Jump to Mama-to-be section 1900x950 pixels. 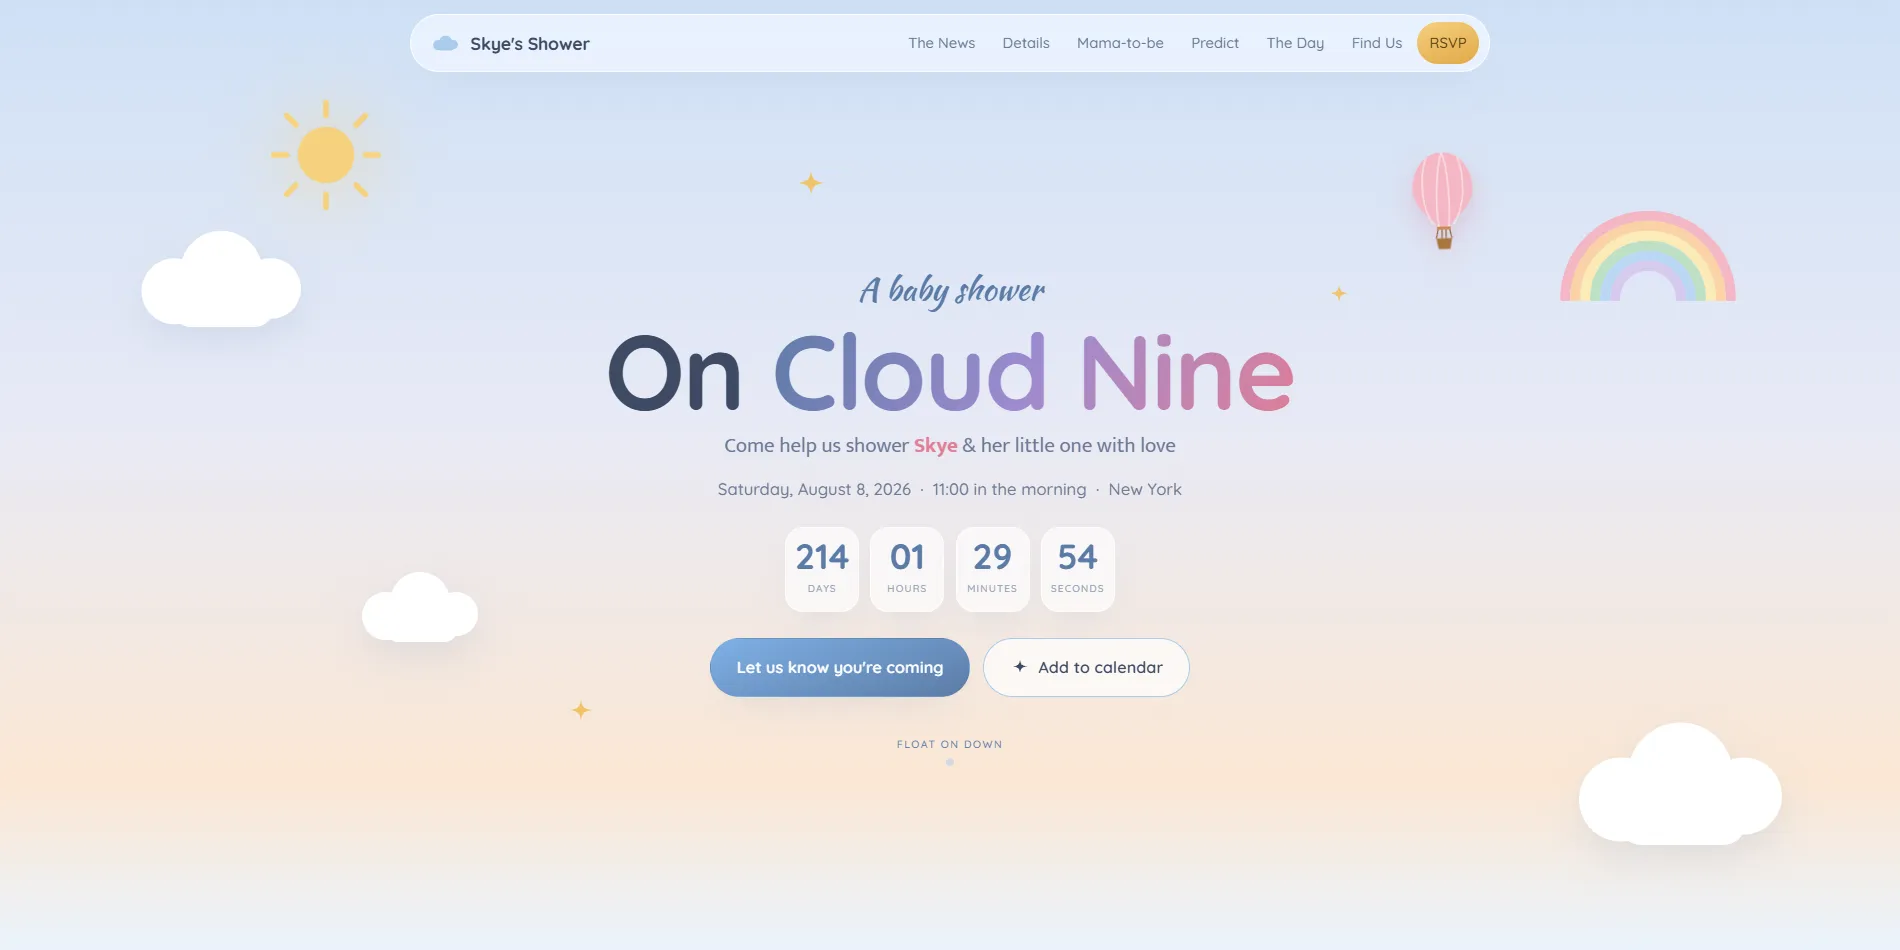[x=1120, y=43]
